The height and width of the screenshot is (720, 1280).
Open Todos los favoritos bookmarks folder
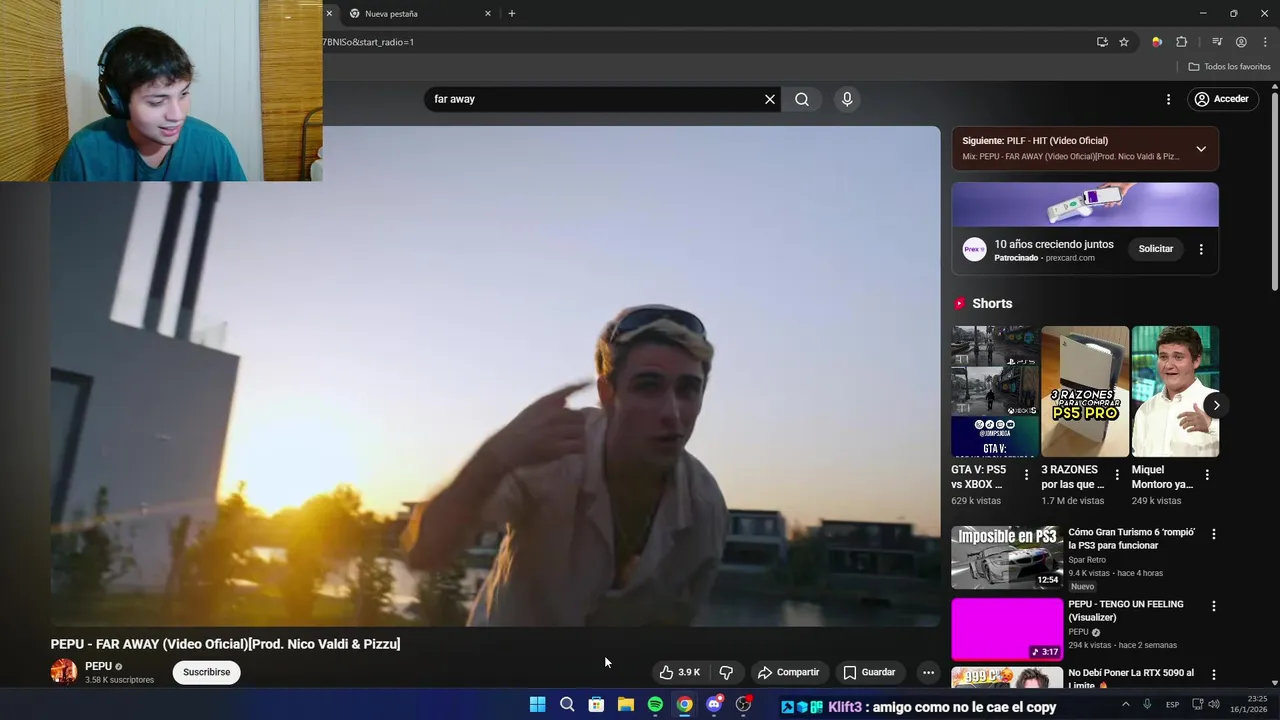tap(1229, 67)
